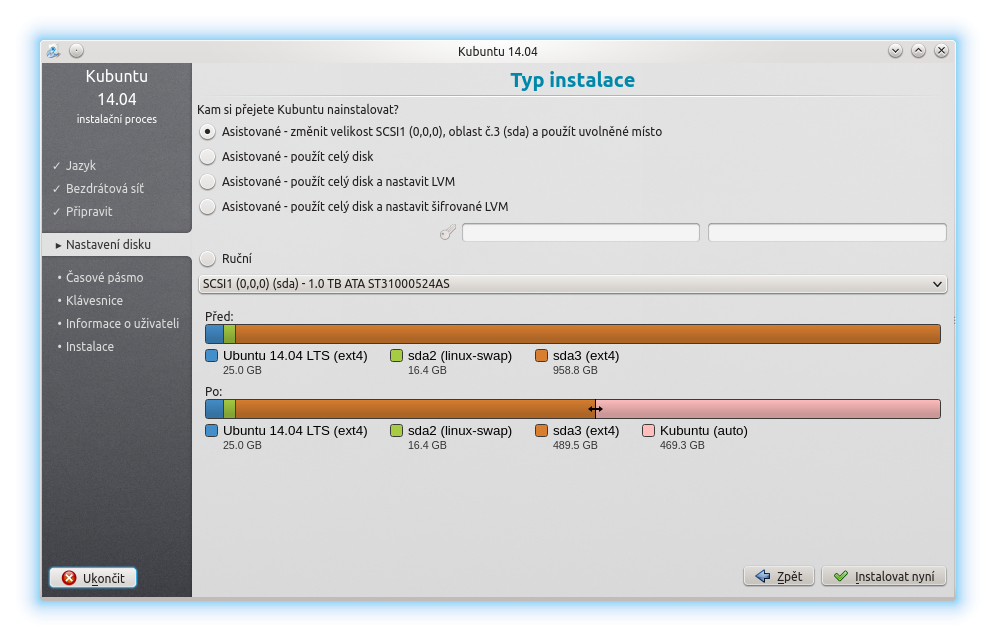Click the orange sda3 swatch in Po legend
Viewport: 996px width, 641px height.
click(541, 431)
